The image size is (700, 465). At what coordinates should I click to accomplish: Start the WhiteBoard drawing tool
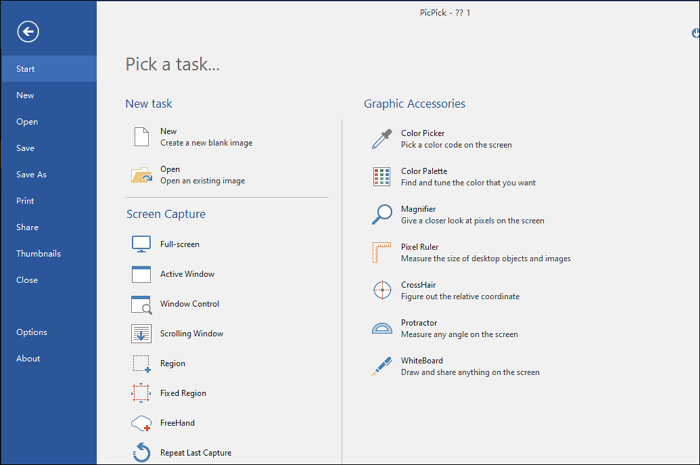pos(381,366)
